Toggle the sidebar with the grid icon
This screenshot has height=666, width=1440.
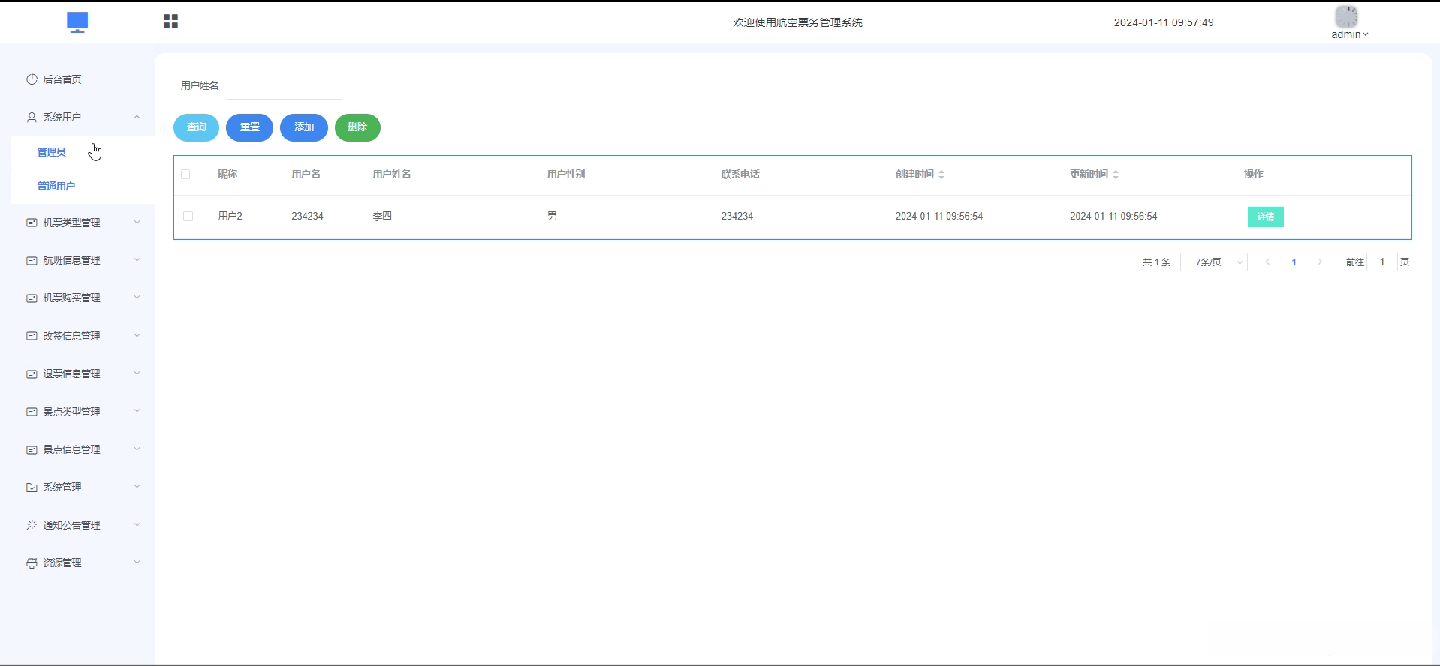171,21
